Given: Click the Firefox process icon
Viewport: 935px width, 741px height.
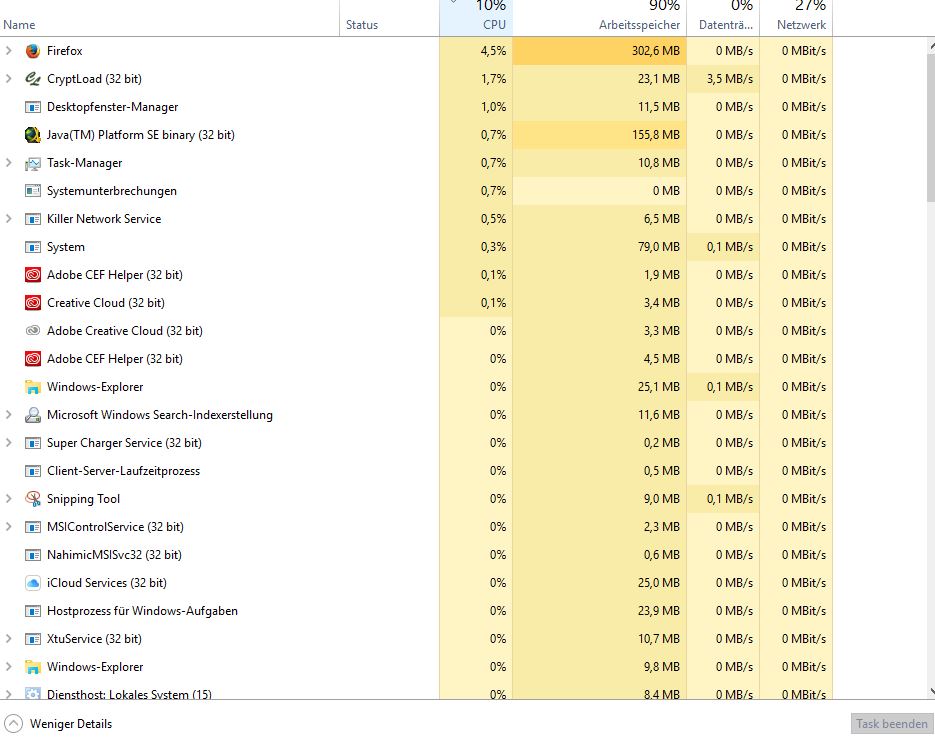Looking at the screenshot, I should click(33, 51).
